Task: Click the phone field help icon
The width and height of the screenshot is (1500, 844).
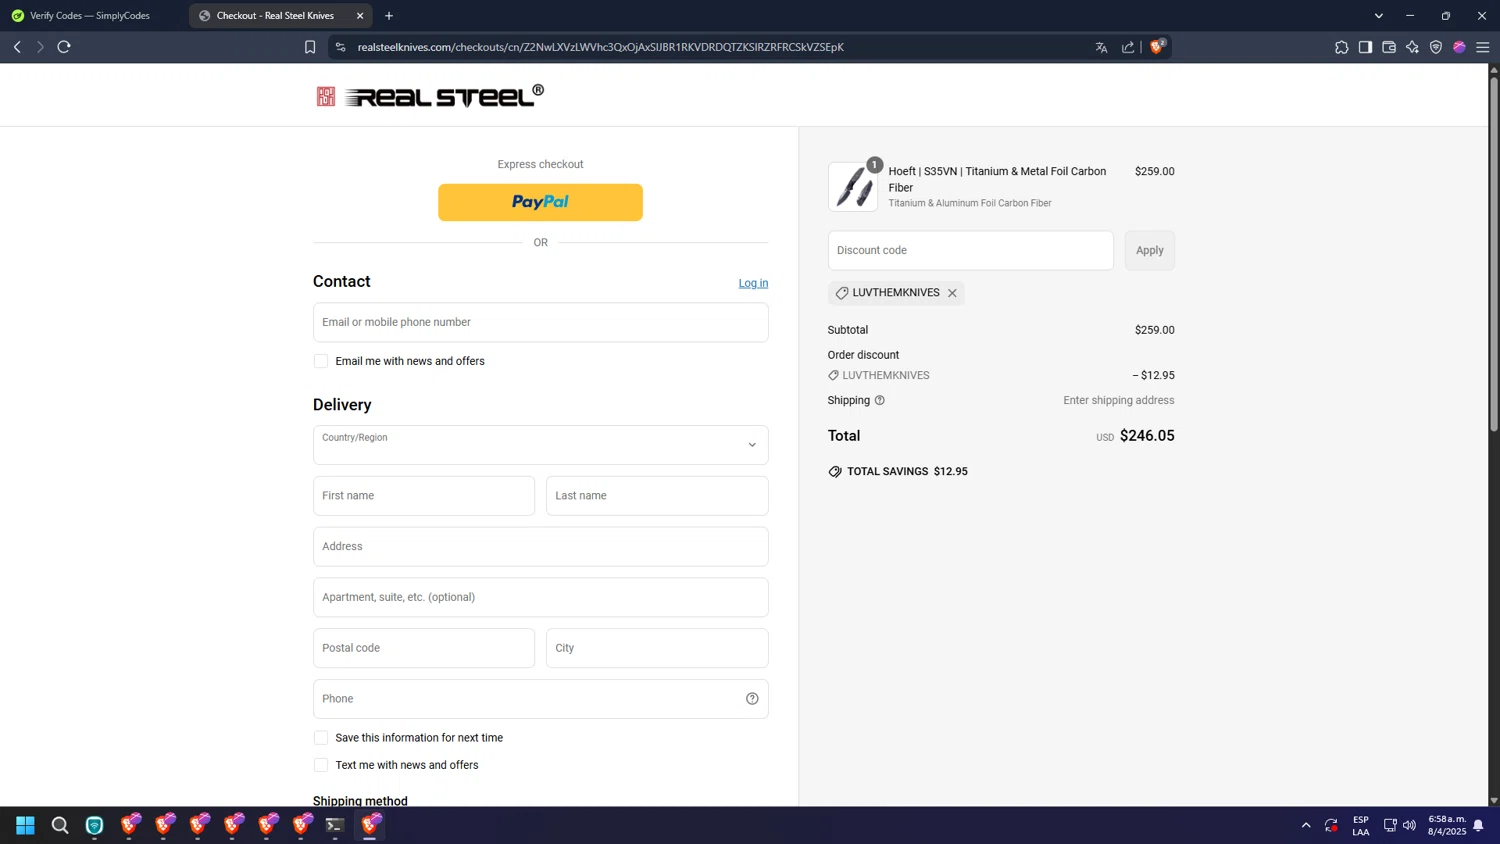Action: pos(752,699)
